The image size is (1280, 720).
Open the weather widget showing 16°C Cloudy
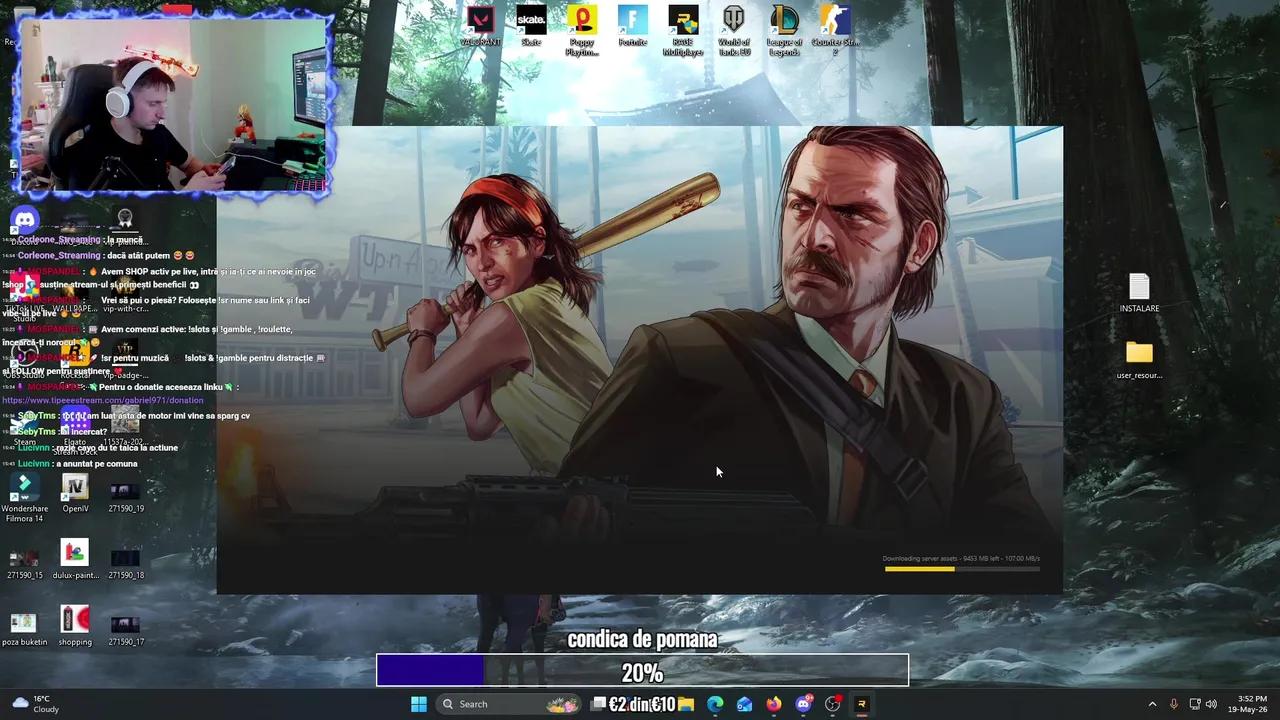click(35, 704)
